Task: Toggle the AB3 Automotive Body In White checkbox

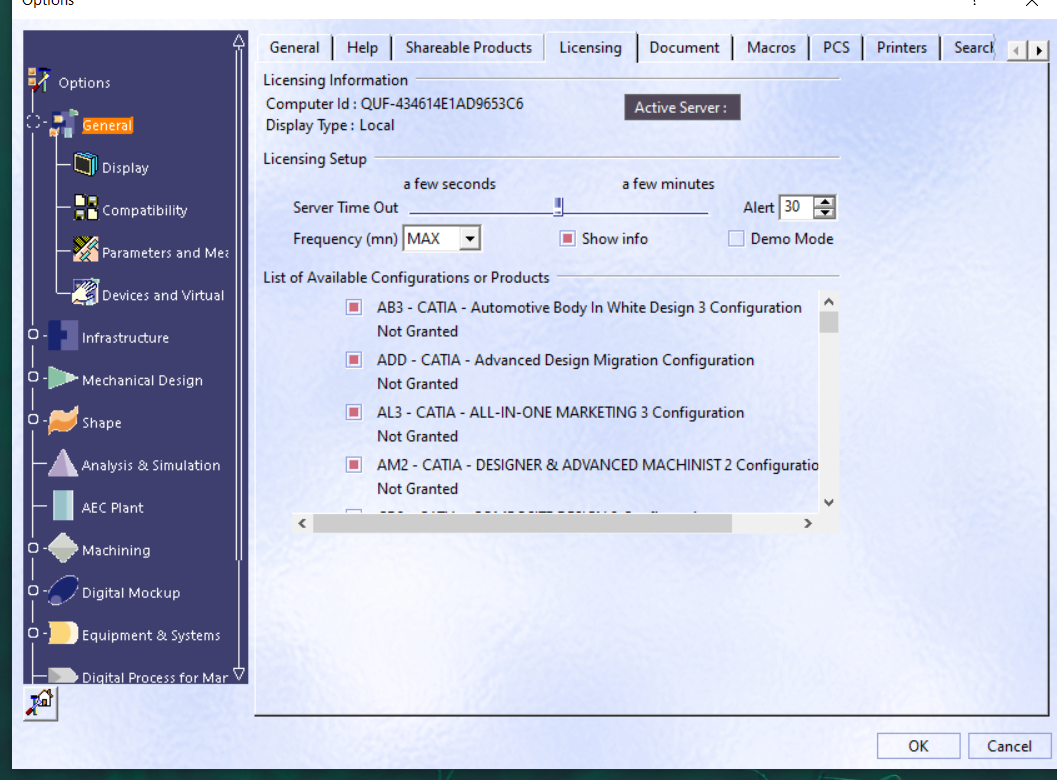Action: pyautogui.click(x=354, y=307)
